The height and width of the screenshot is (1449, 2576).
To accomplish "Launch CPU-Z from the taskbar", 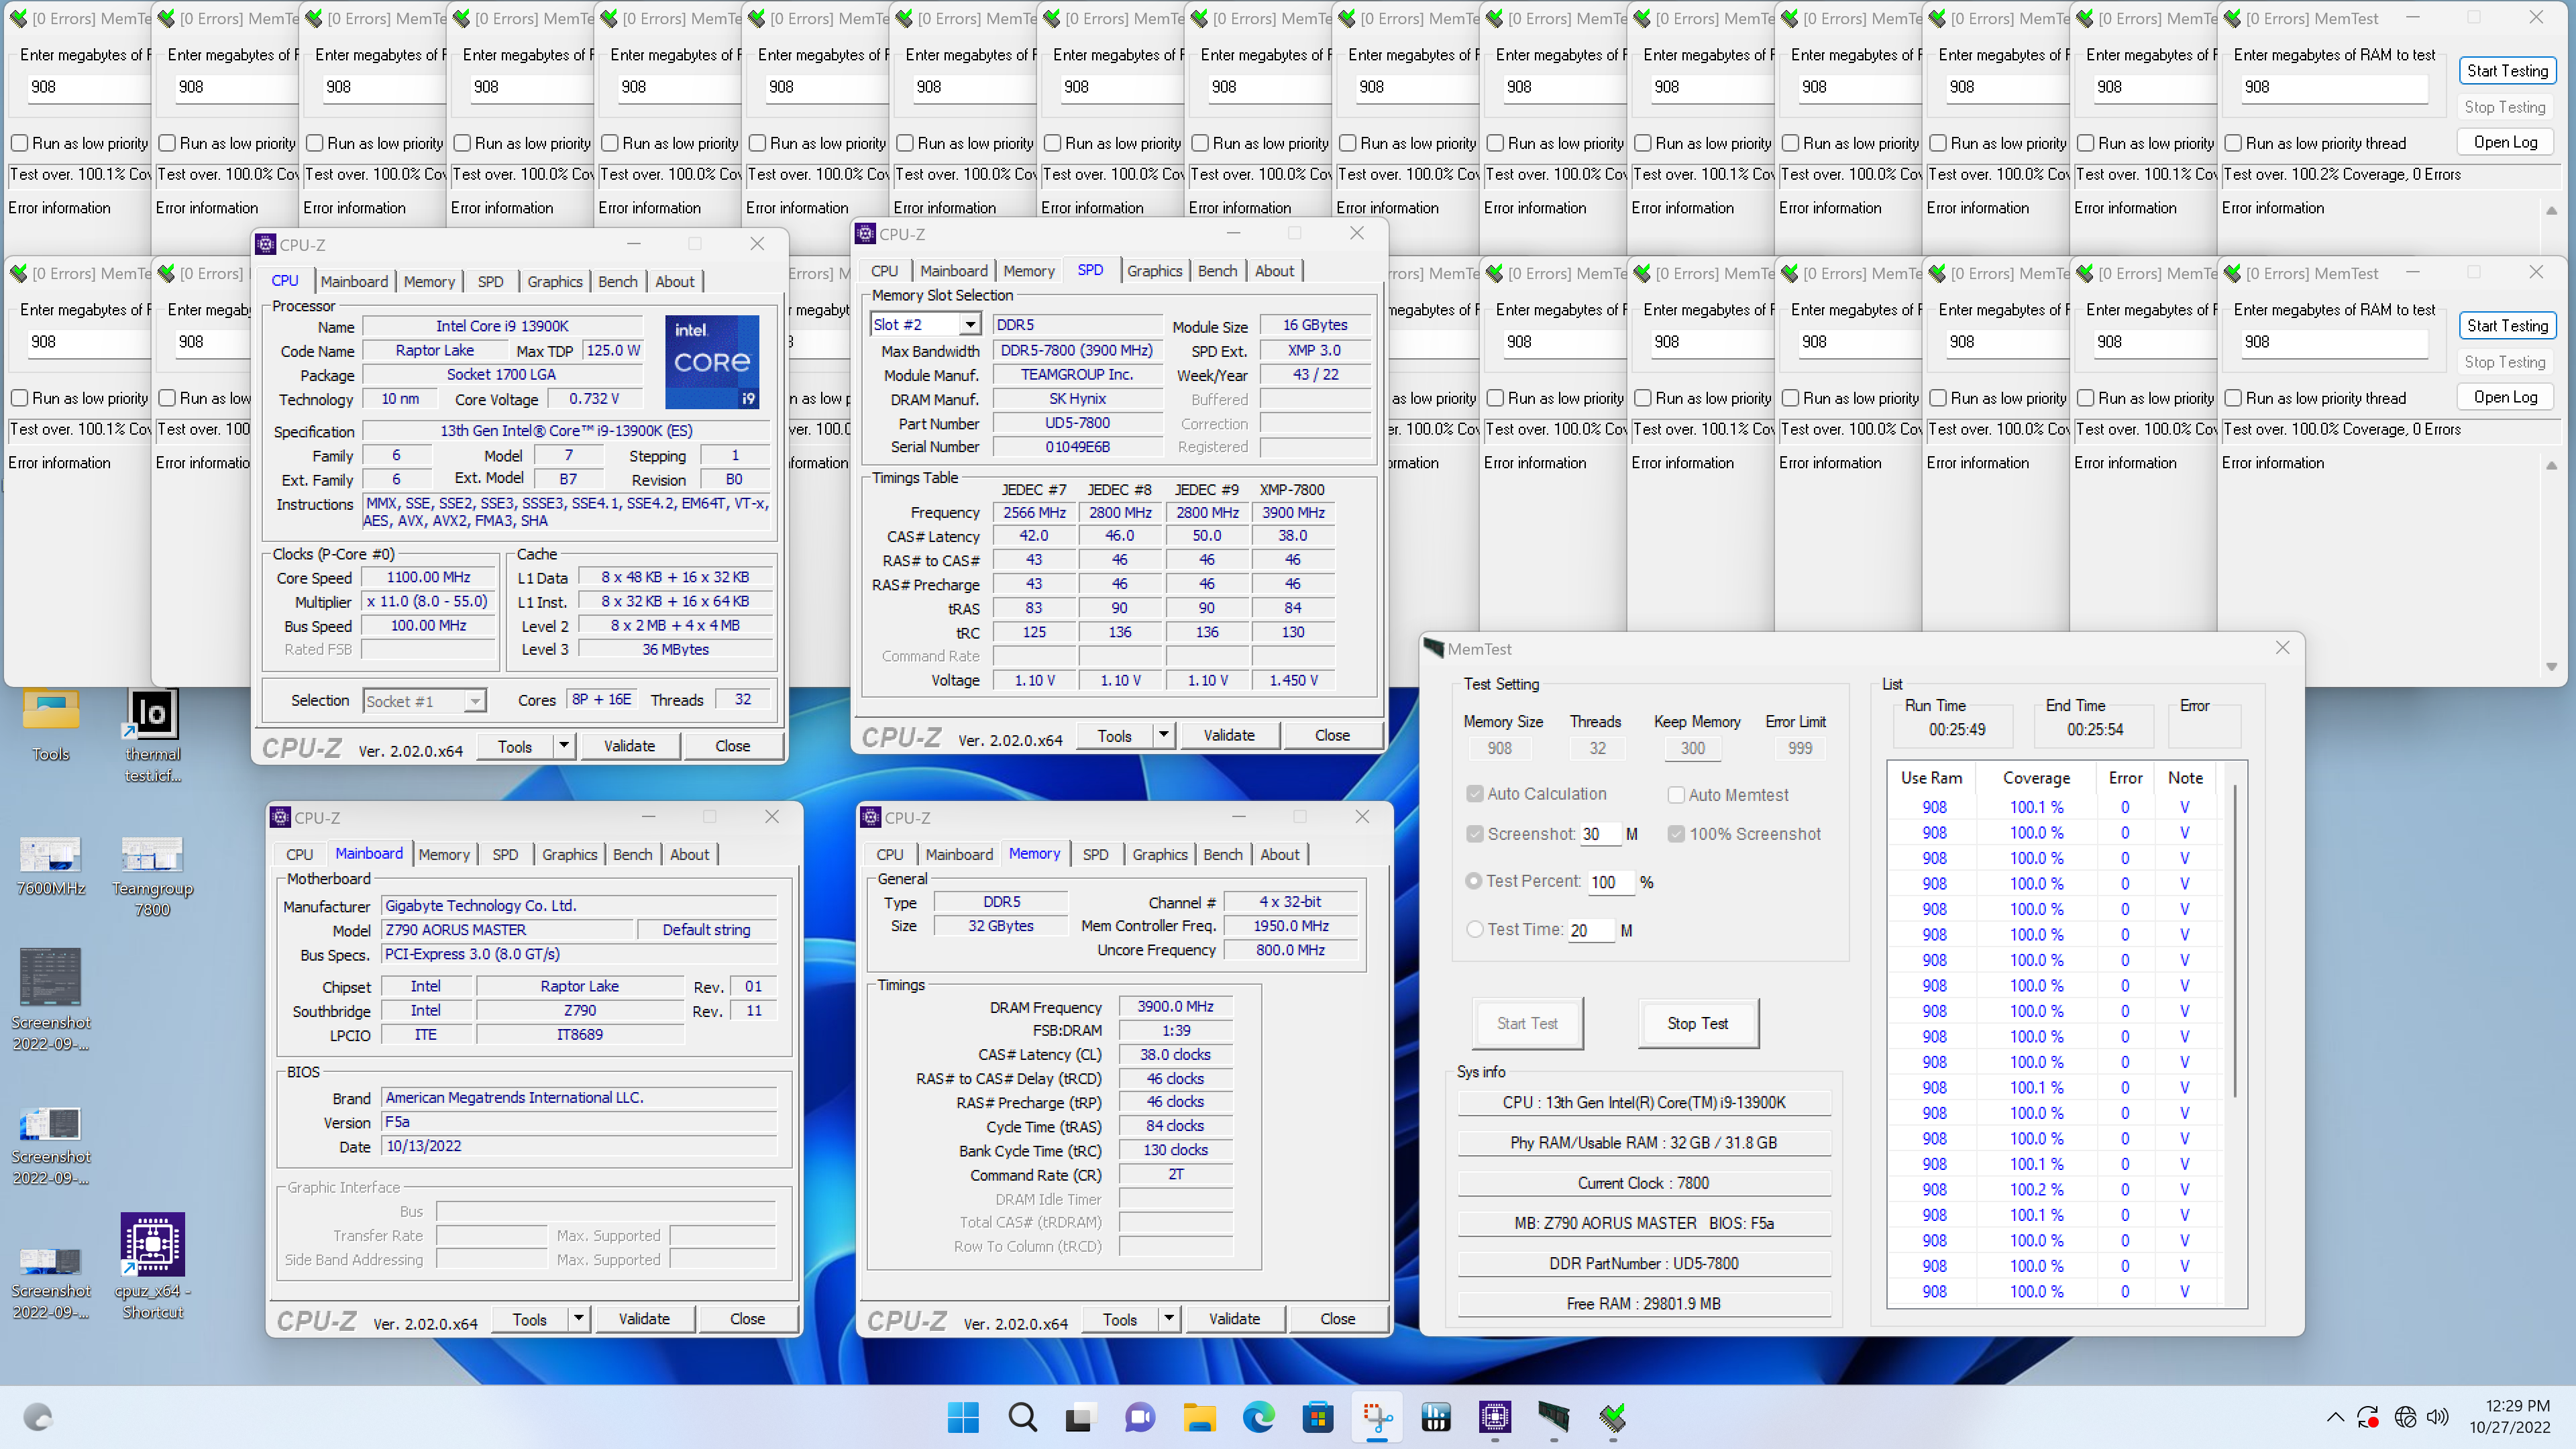I will 1495,1417.
